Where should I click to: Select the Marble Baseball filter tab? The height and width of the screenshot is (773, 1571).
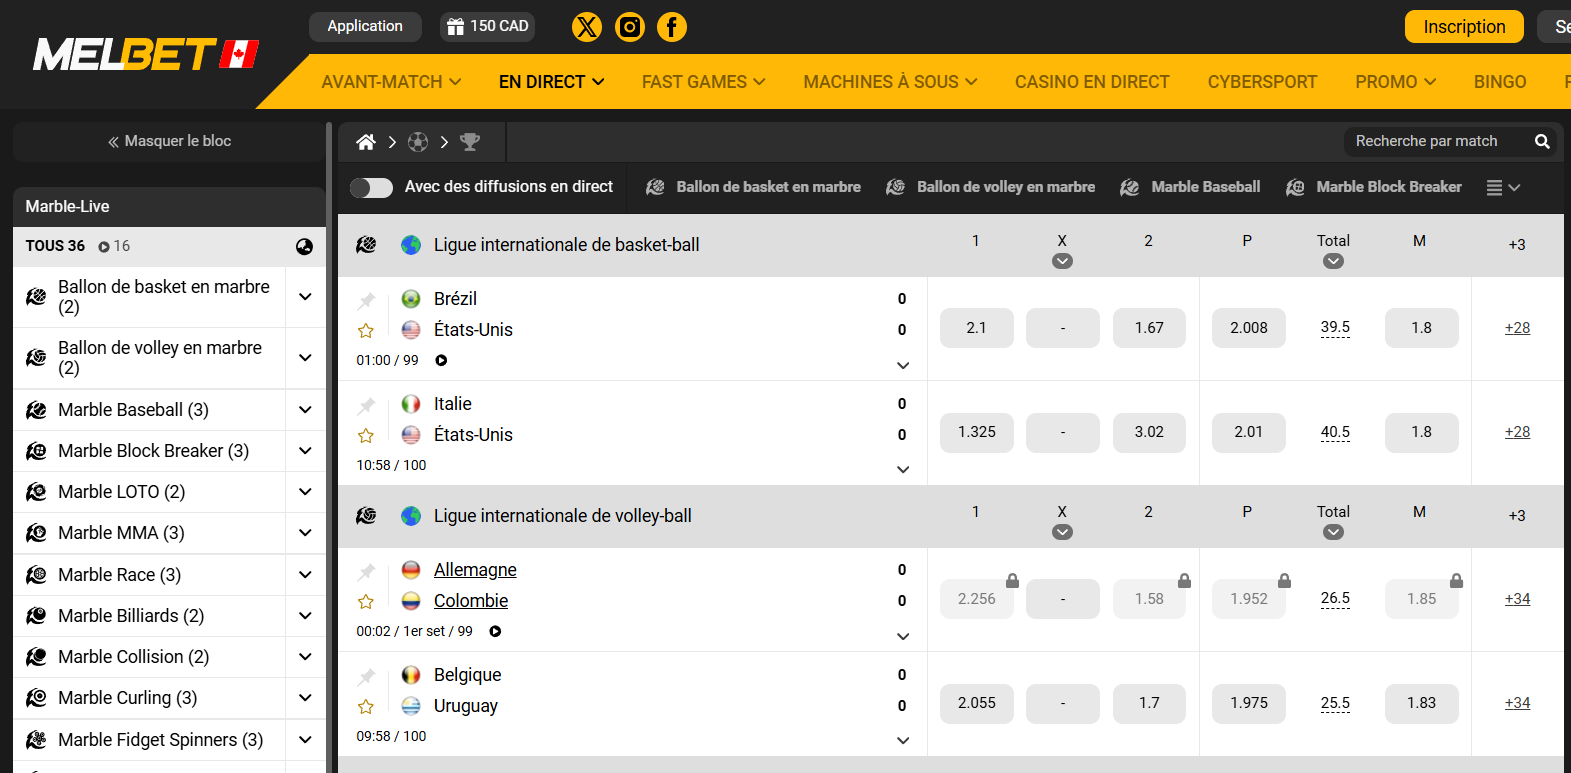point(1190,187)
